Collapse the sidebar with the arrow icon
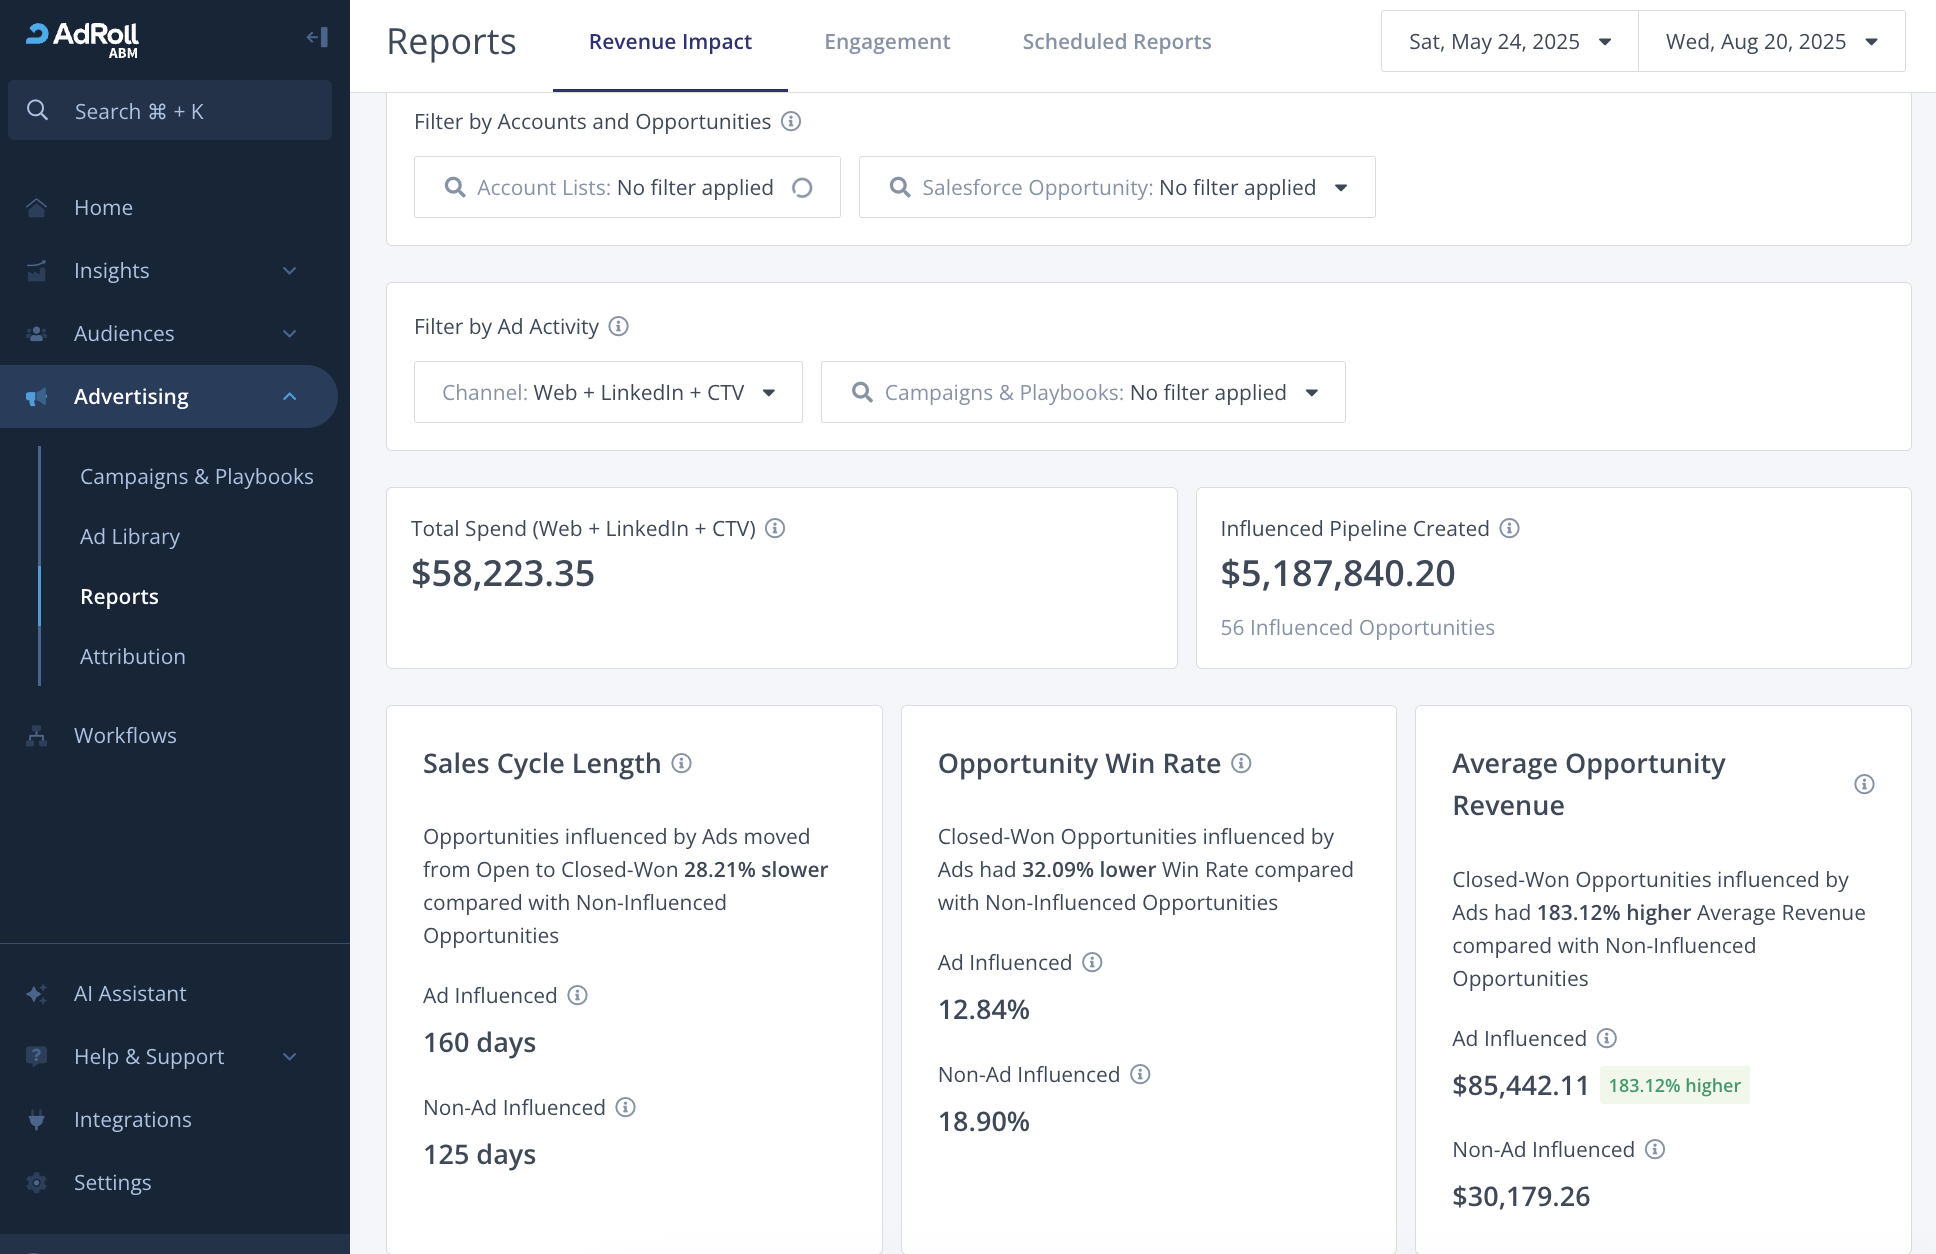This screenshot has height=1254, width=1936. 317,38
